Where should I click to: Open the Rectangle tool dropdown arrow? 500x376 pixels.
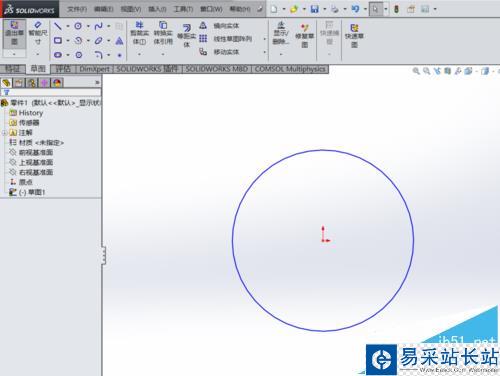68,41
